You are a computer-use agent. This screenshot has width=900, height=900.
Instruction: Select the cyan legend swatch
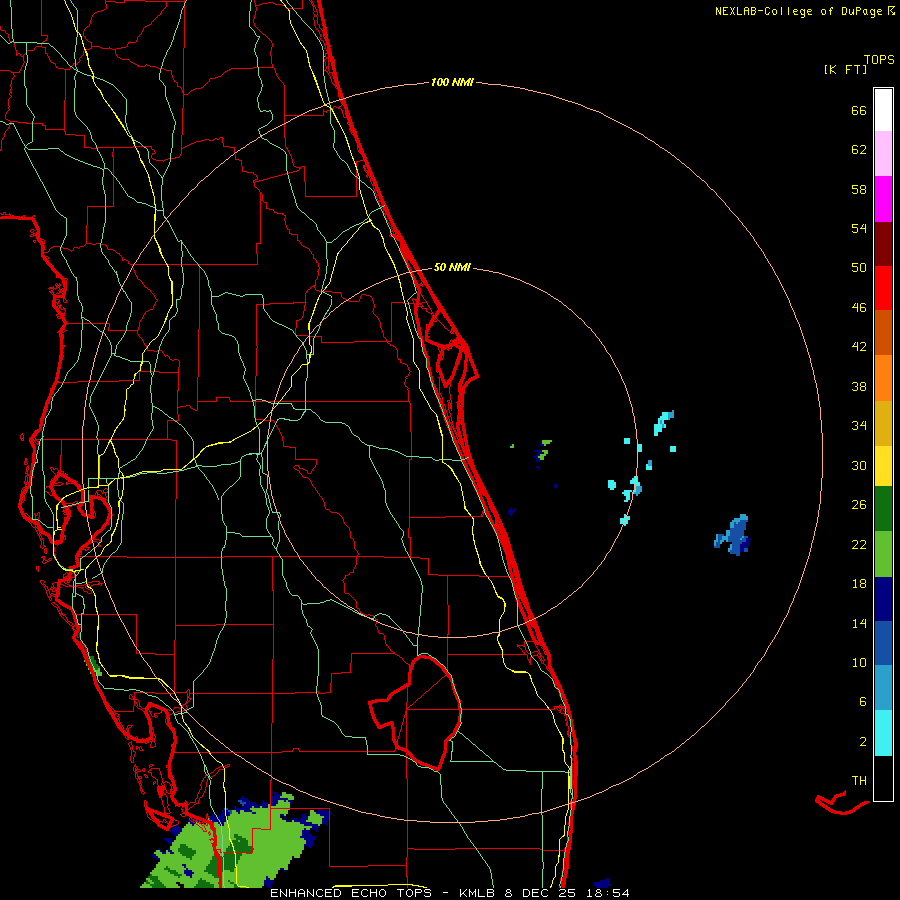point(883,733)
